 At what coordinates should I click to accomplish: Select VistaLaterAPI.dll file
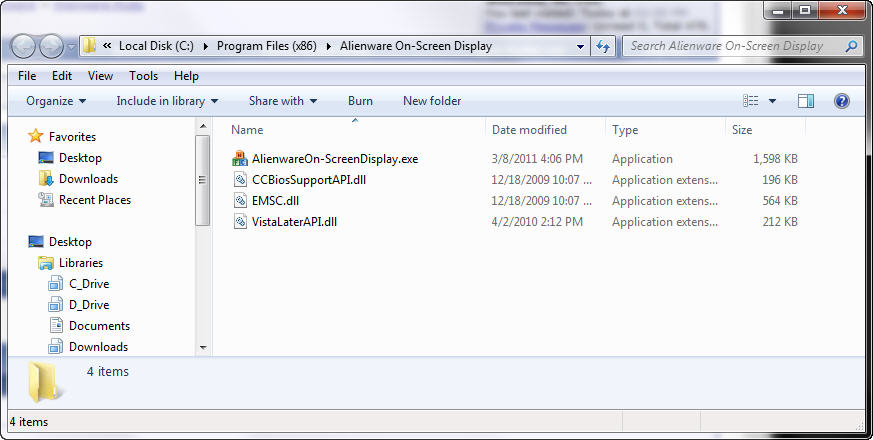(294, 222)
